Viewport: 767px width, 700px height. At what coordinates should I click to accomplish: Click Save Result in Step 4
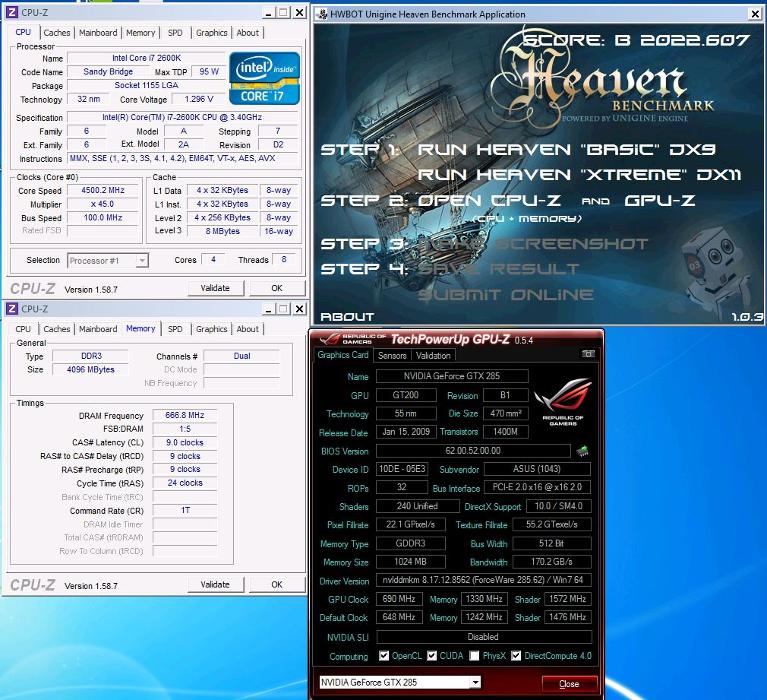click(498, 269)
